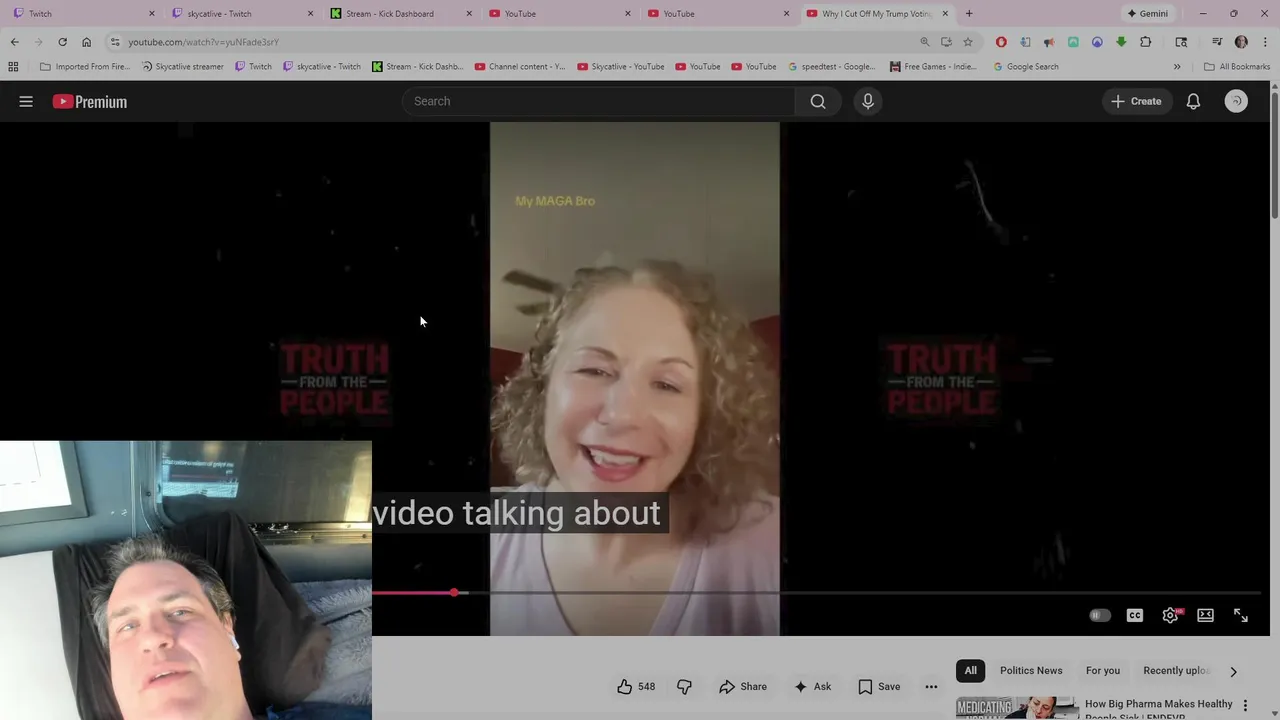Image resolution: width=1280 pixels, height=720 pixels.
Task: Start voice search with the microphone
Action: pos(868,101)
